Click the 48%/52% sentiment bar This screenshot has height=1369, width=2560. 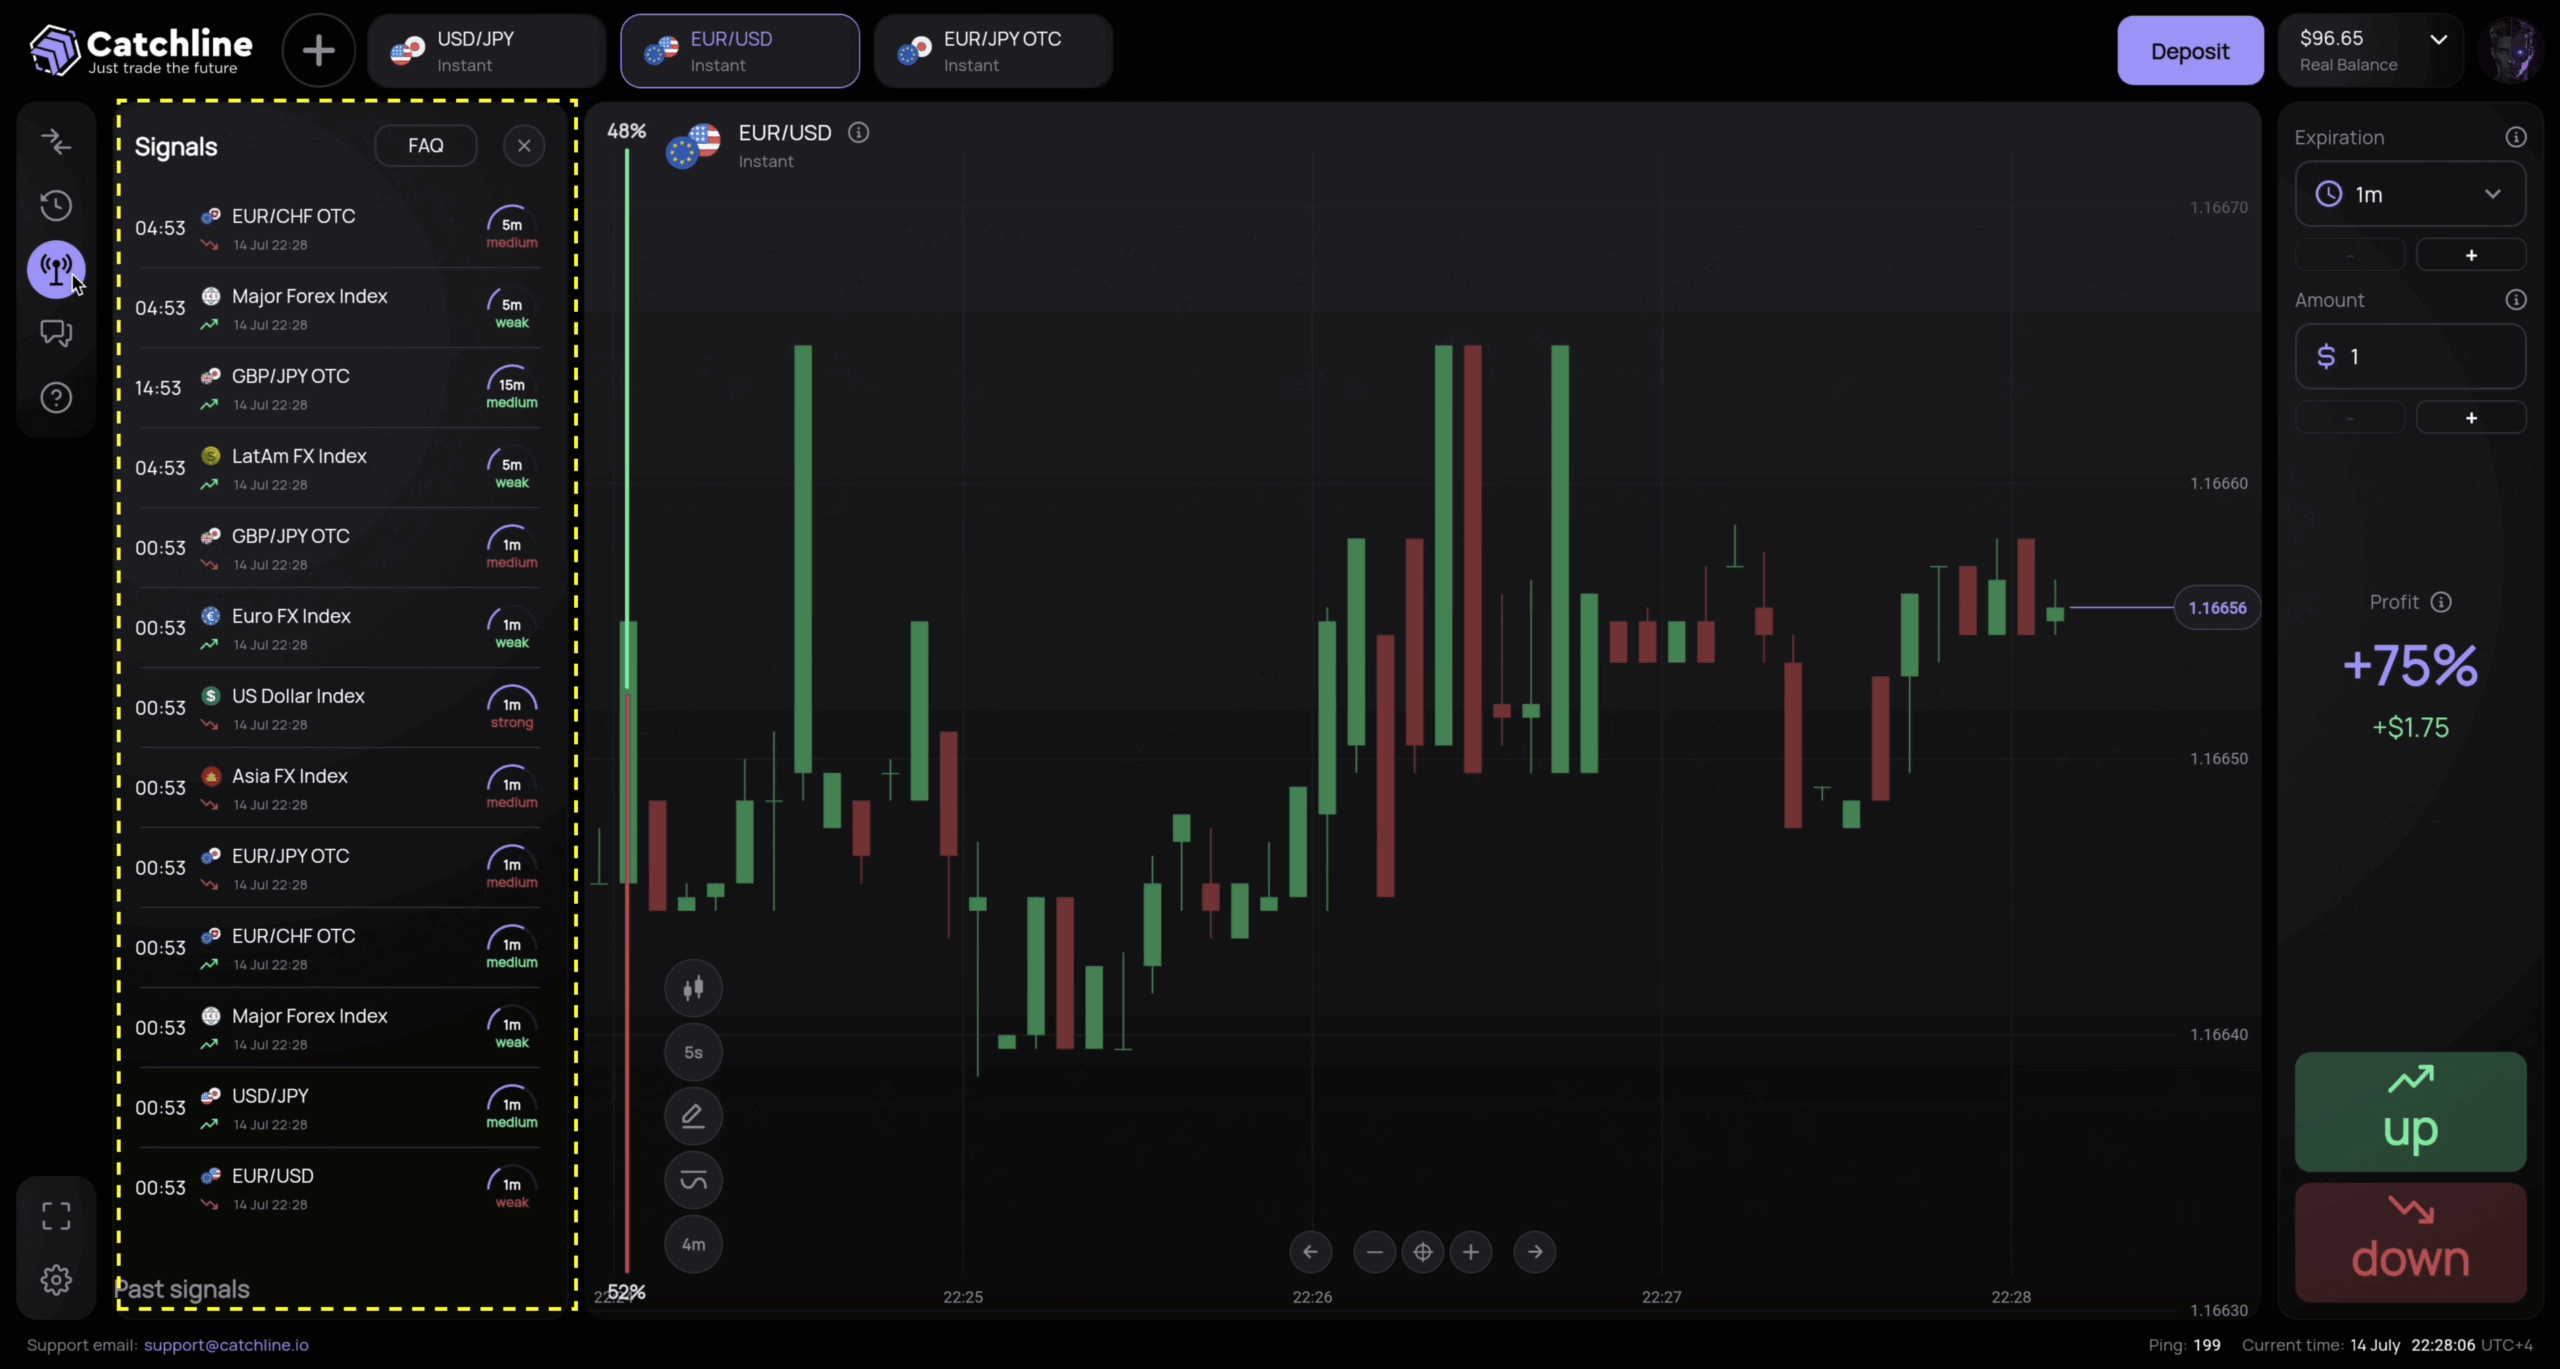click(x=627, y=710)
